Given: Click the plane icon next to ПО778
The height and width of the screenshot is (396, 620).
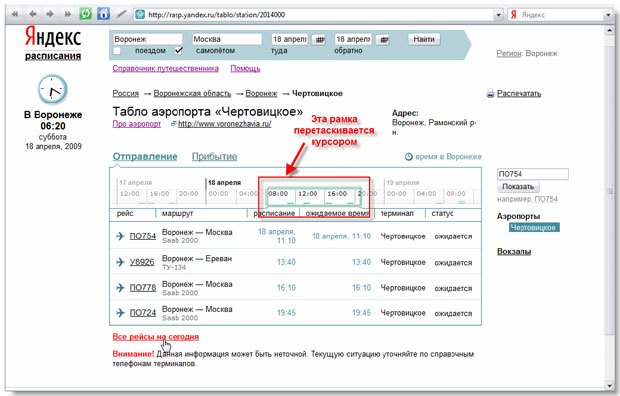Looking at the screenshot, I should point(120,288).
